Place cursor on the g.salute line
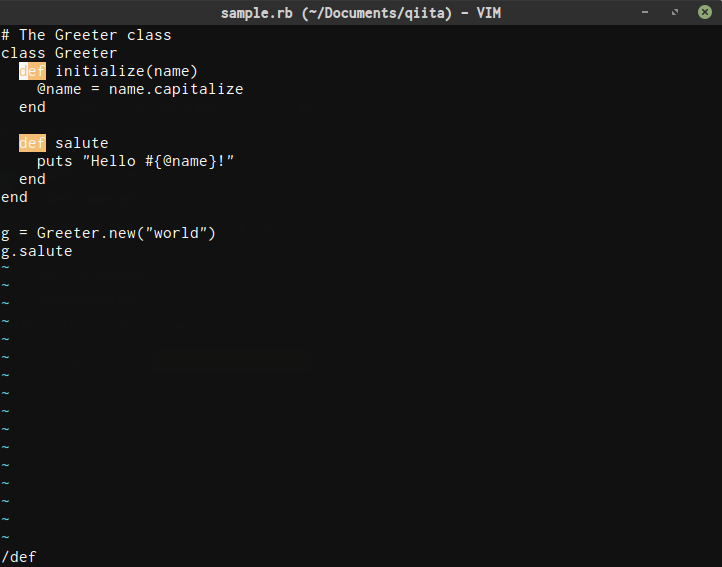Screen dimensions: 722x567 pos(37,251)
